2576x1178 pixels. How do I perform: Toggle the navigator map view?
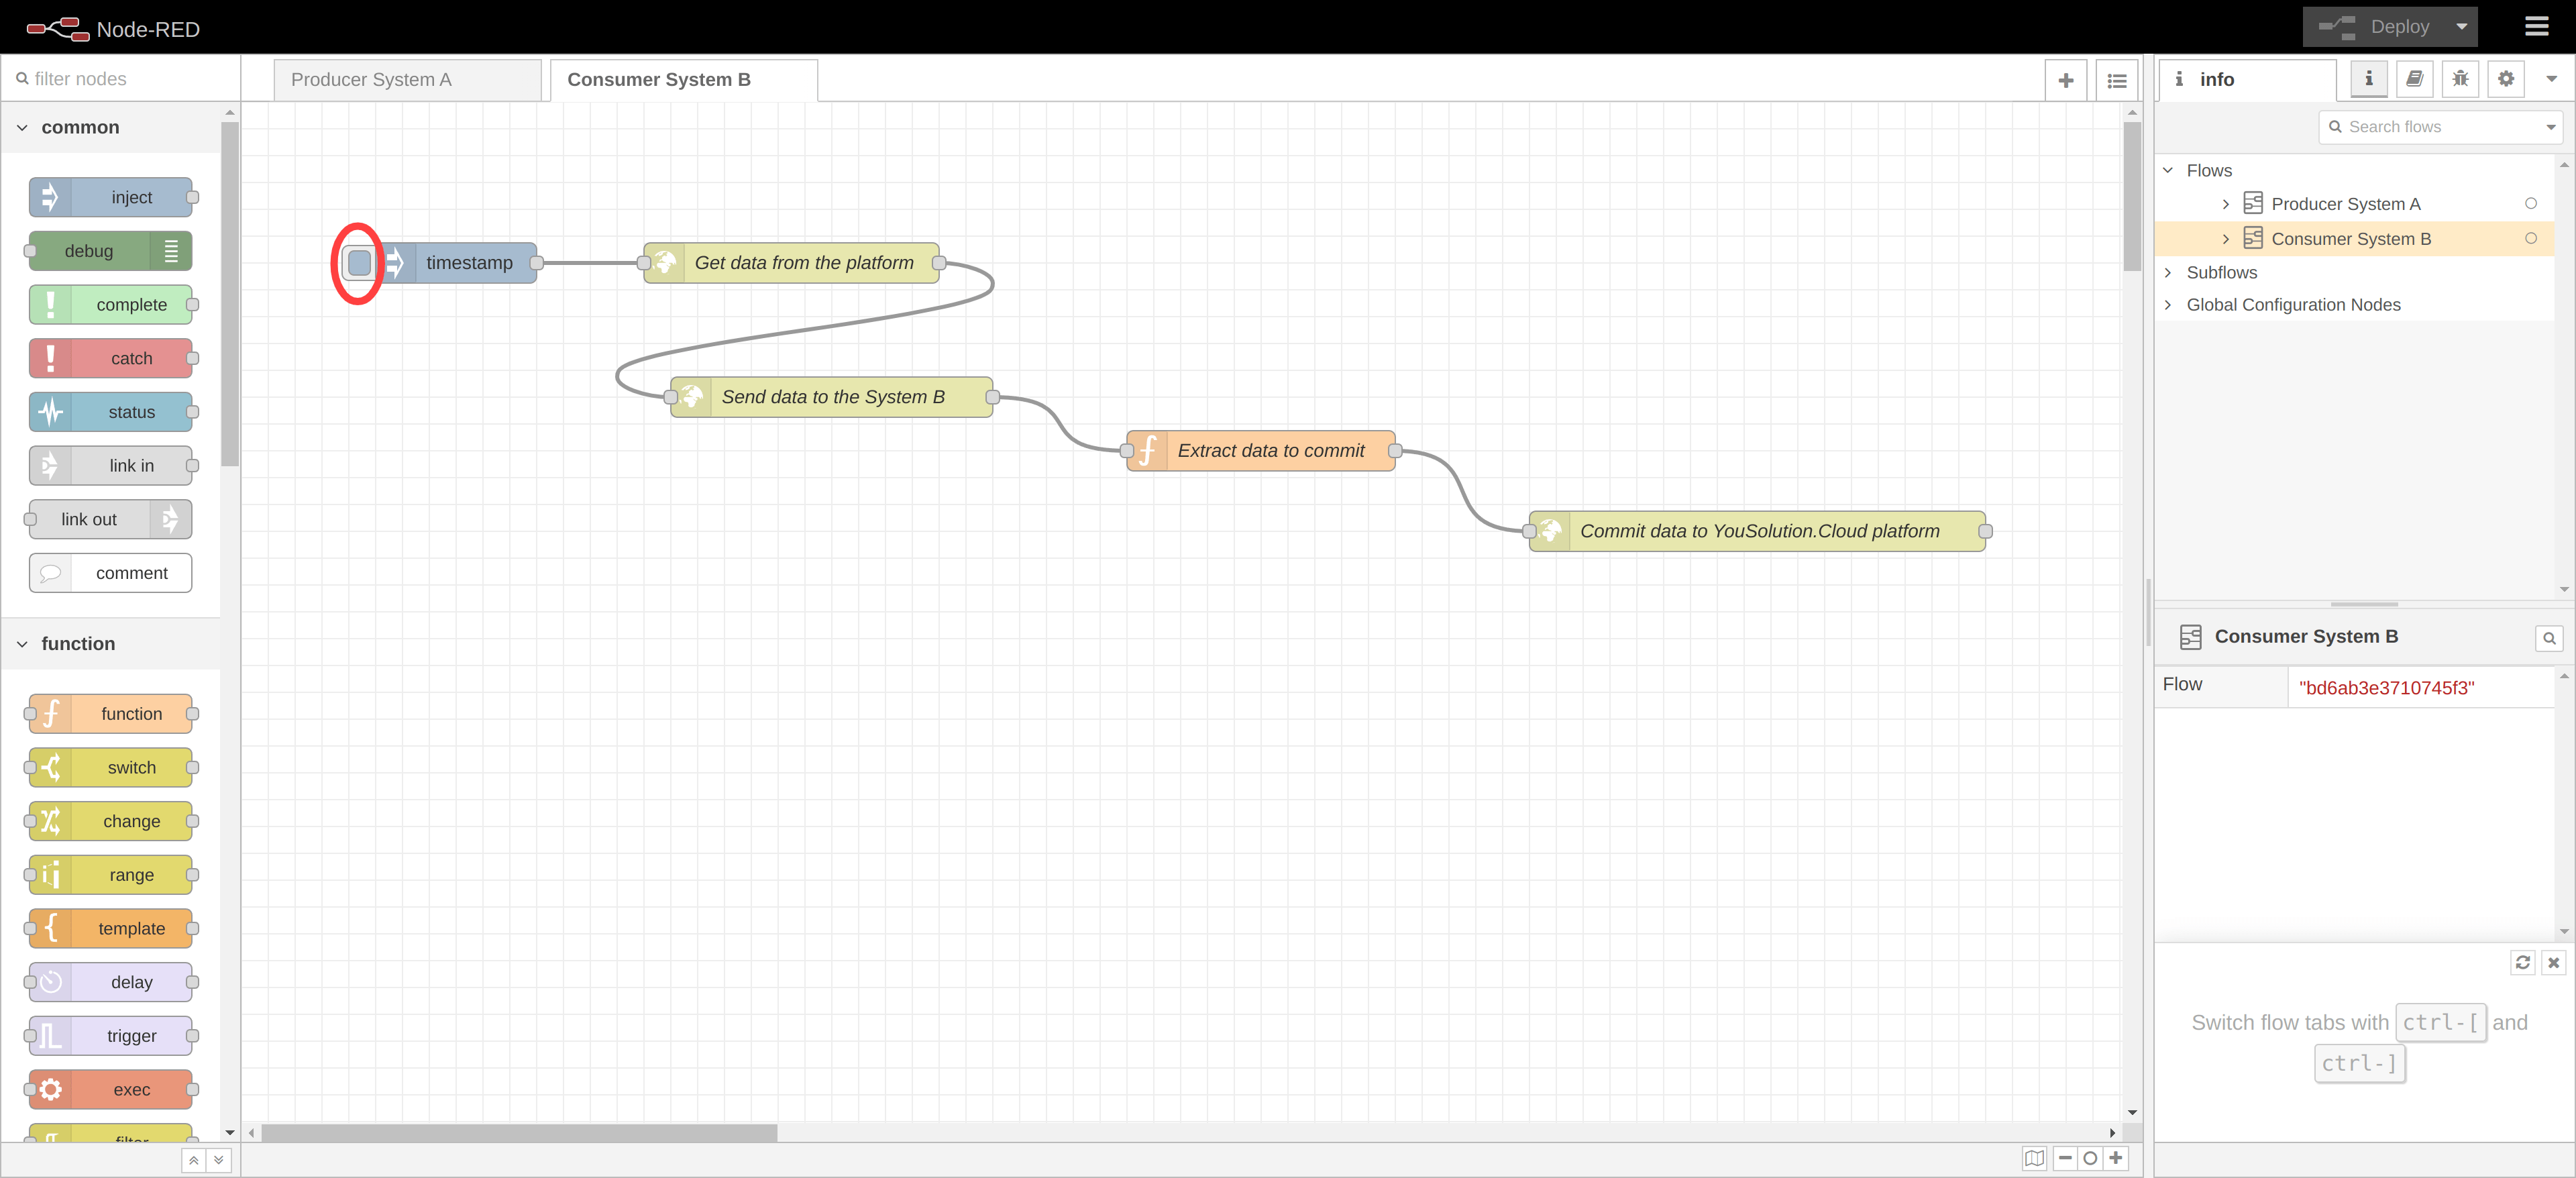2034,1158
